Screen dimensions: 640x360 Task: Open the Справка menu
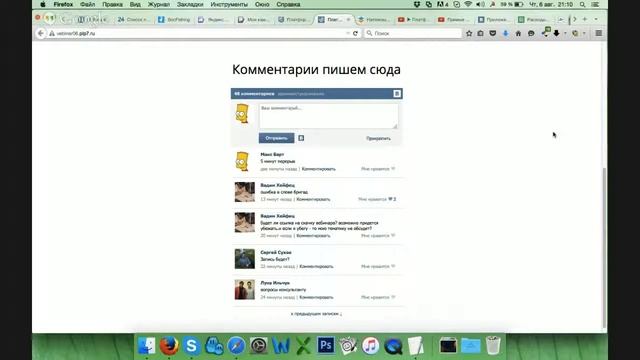point(288,4)
